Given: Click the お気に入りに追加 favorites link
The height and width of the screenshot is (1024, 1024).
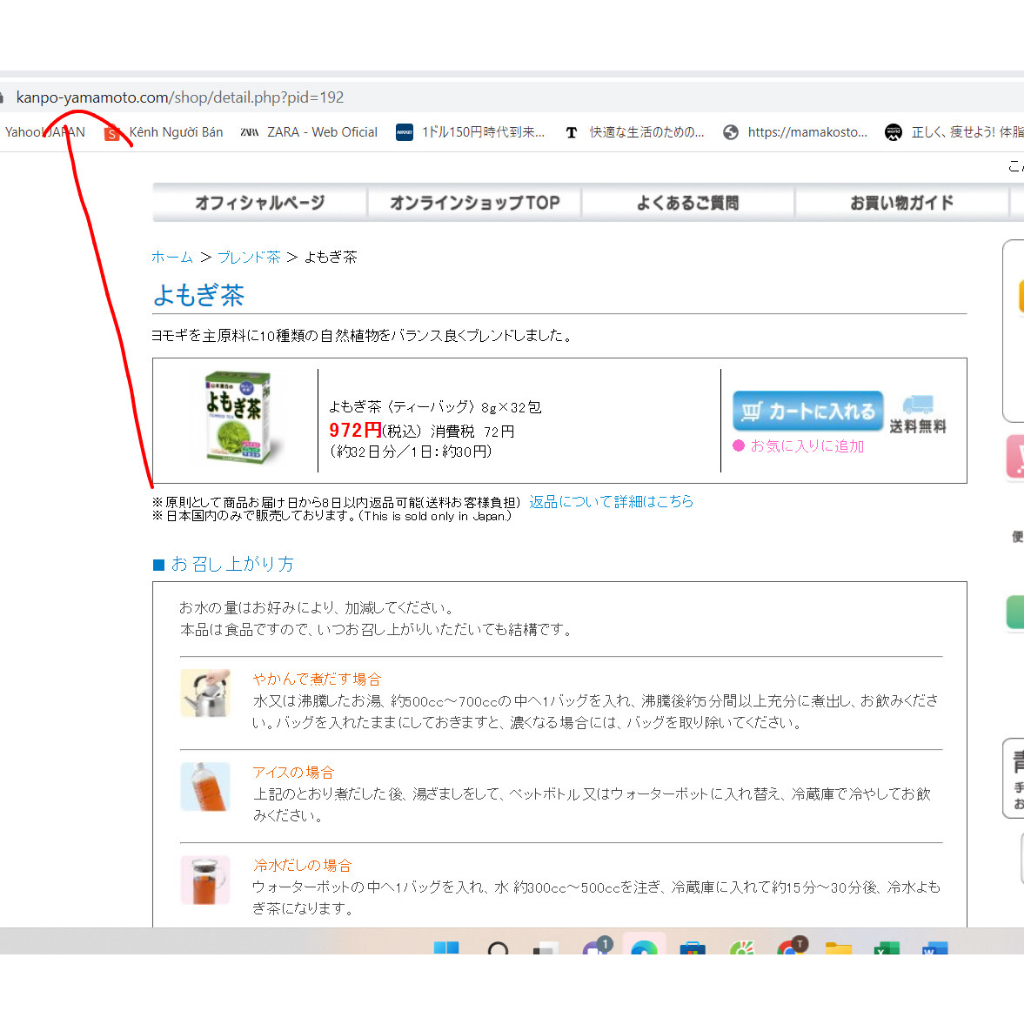Looking at the screenshot, I should (x=806, y=446).
